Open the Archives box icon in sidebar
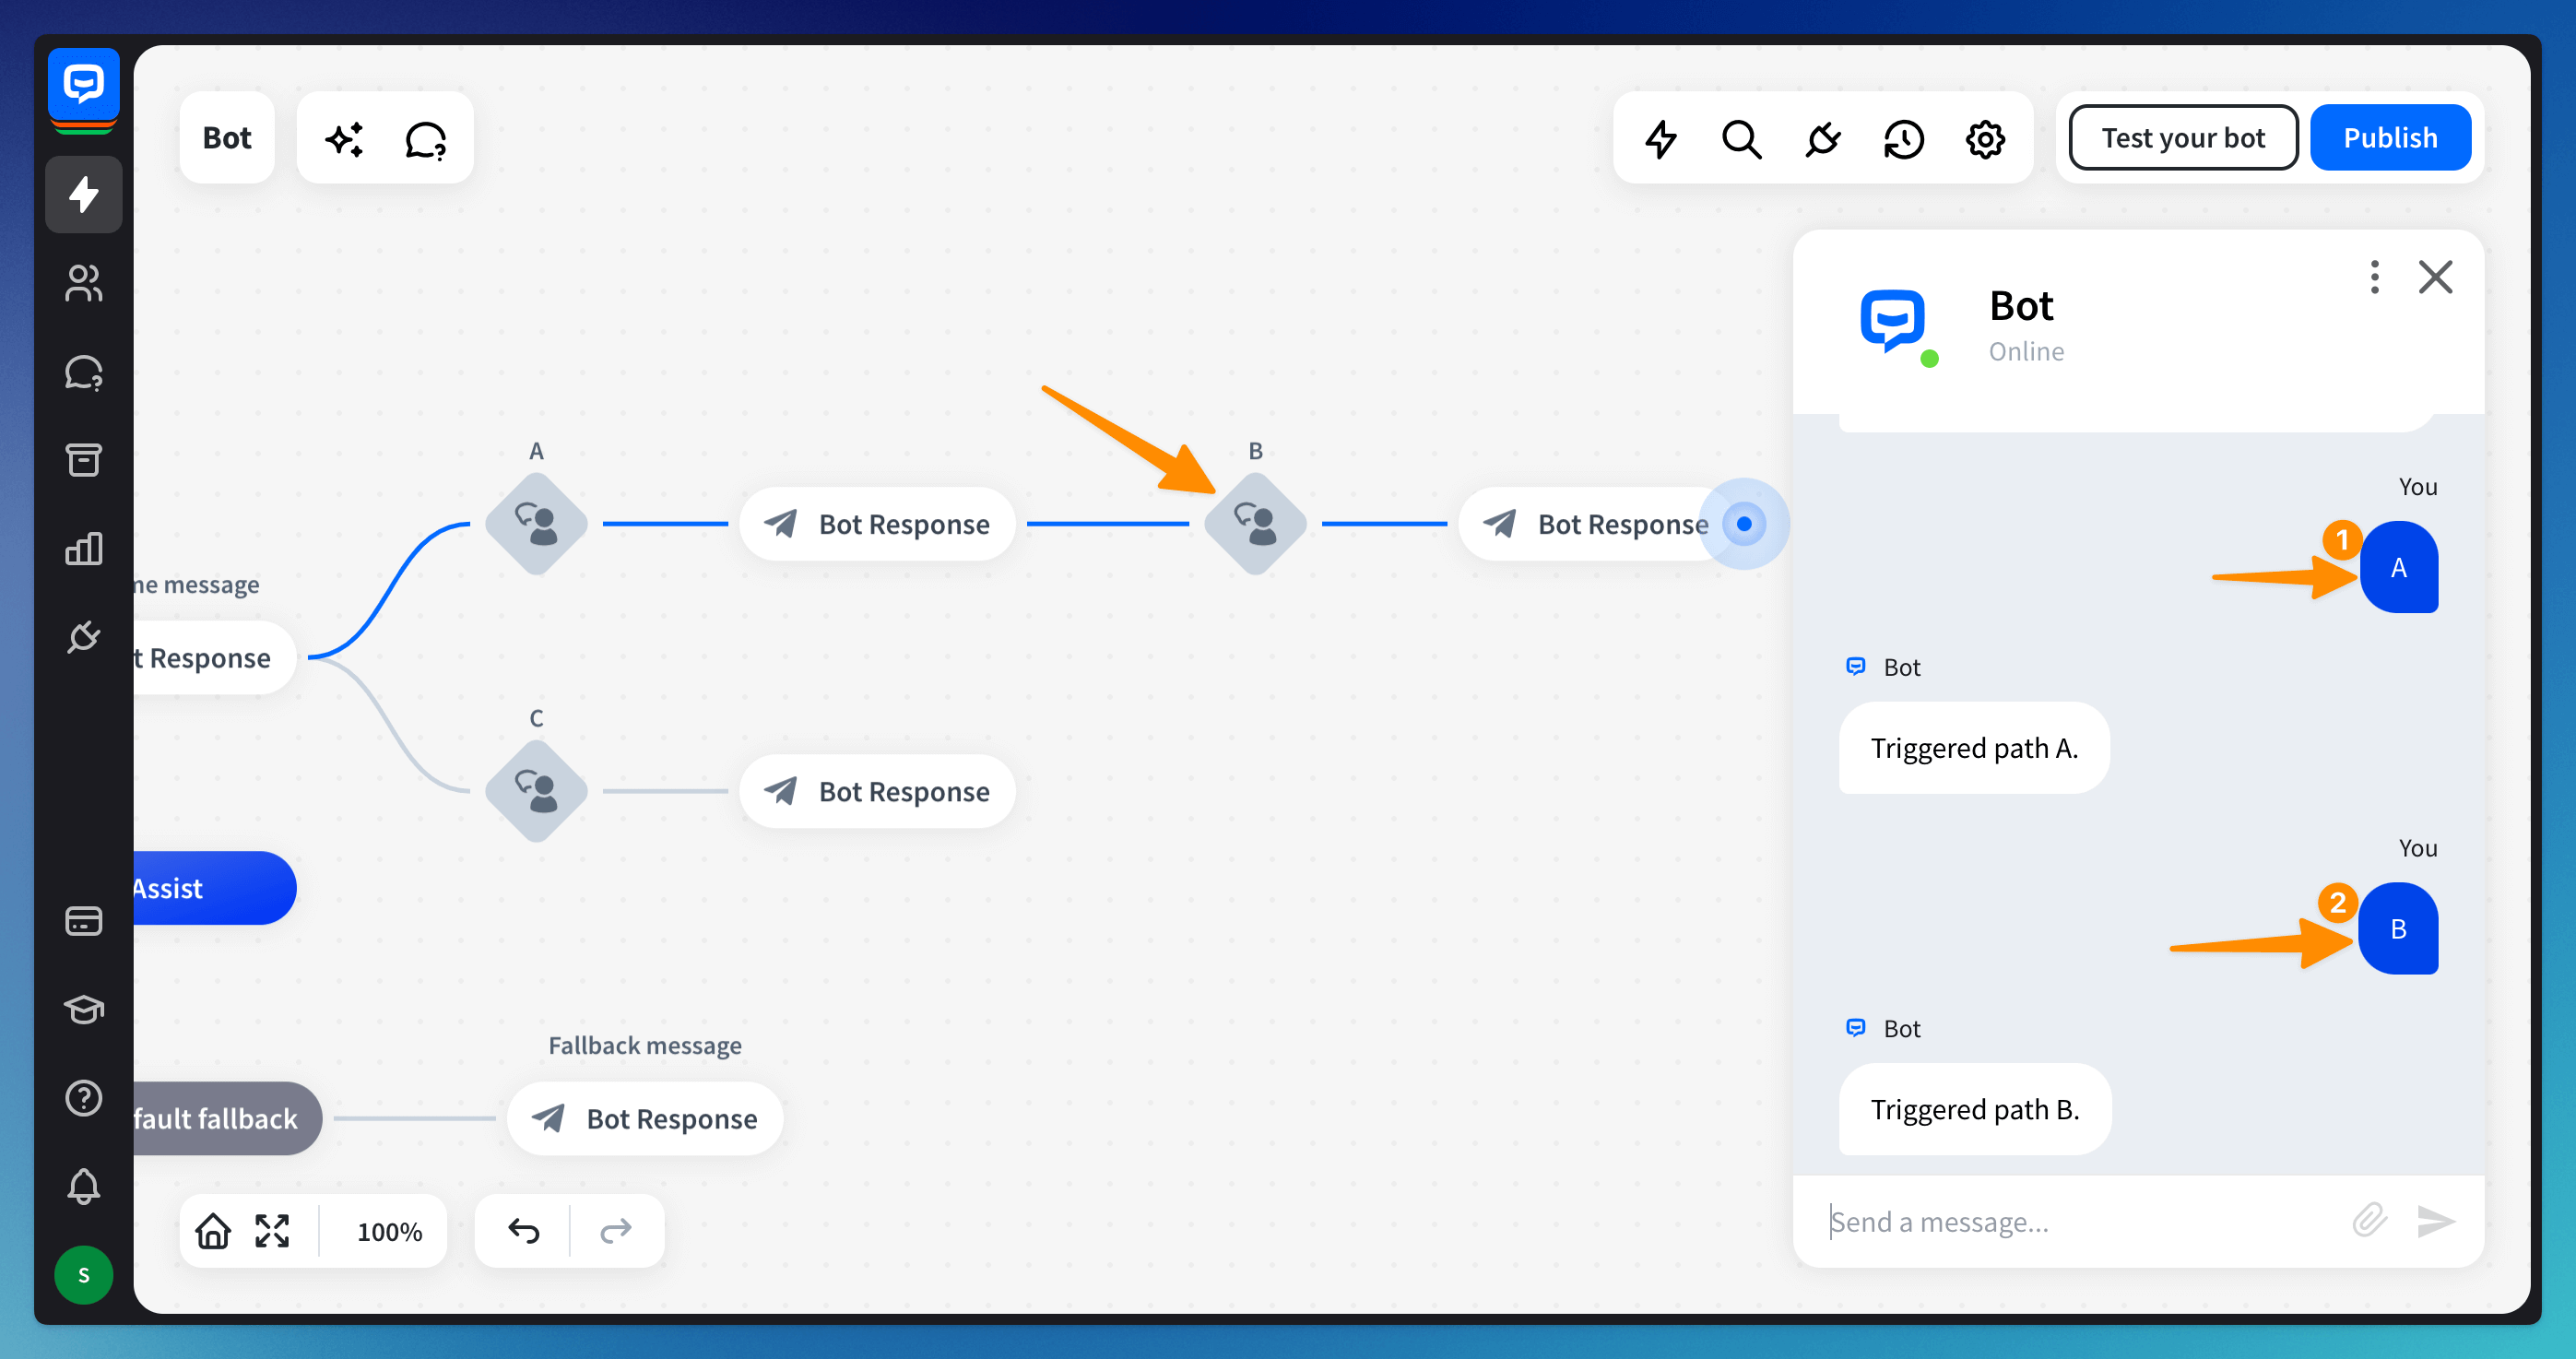 [x=83, y=460]
